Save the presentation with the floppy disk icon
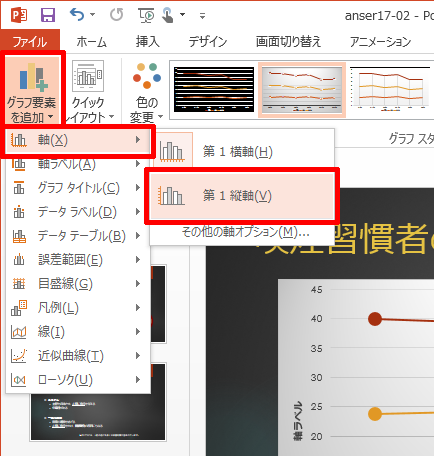 point(48,15)
